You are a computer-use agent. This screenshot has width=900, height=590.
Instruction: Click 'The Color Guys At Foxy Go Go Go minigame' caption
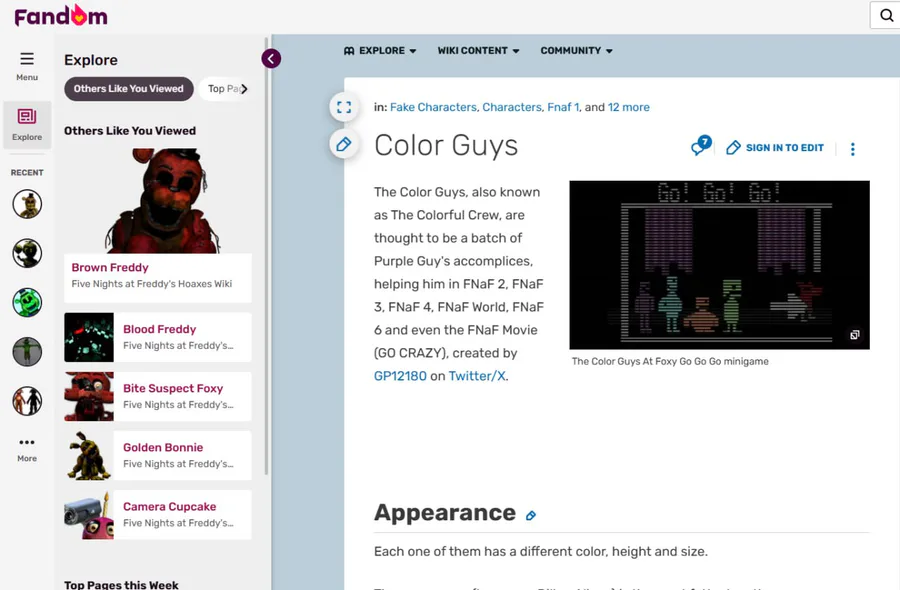(670, 361)
